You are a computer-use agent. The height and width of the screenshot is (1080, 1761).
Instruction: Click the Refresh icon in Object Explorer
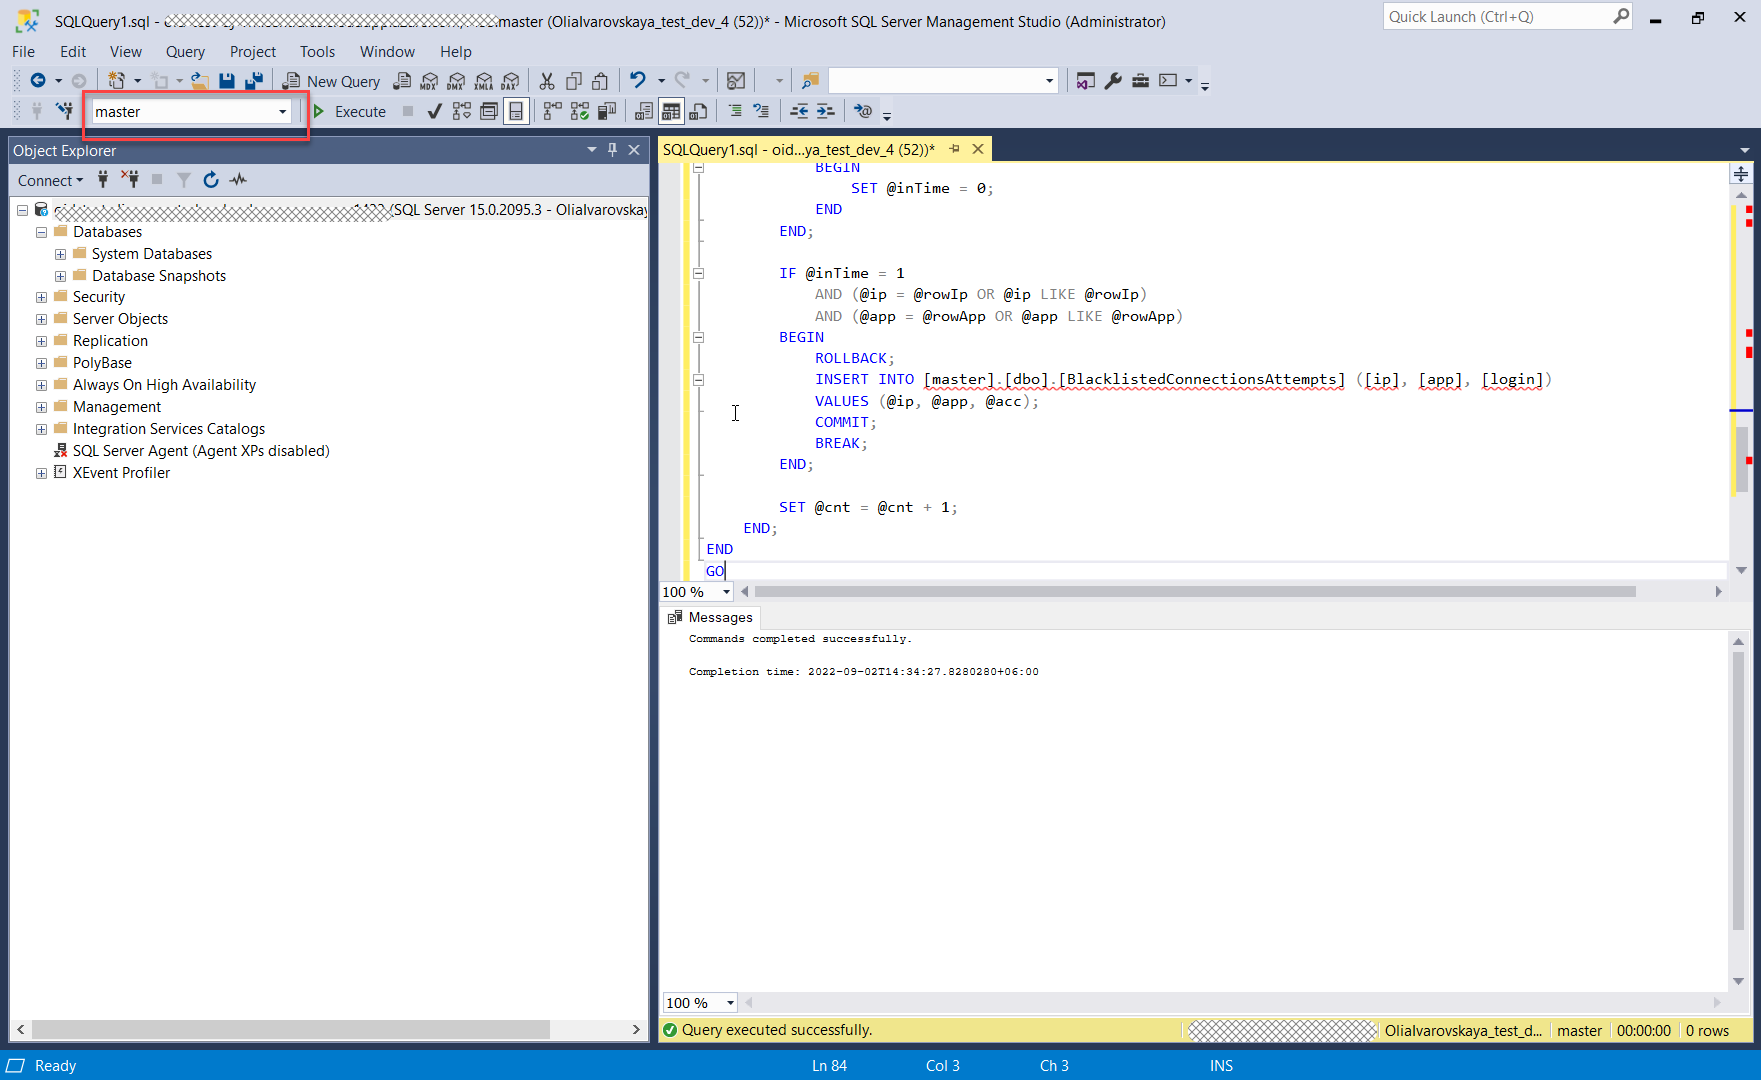click(x=210, y=180)
